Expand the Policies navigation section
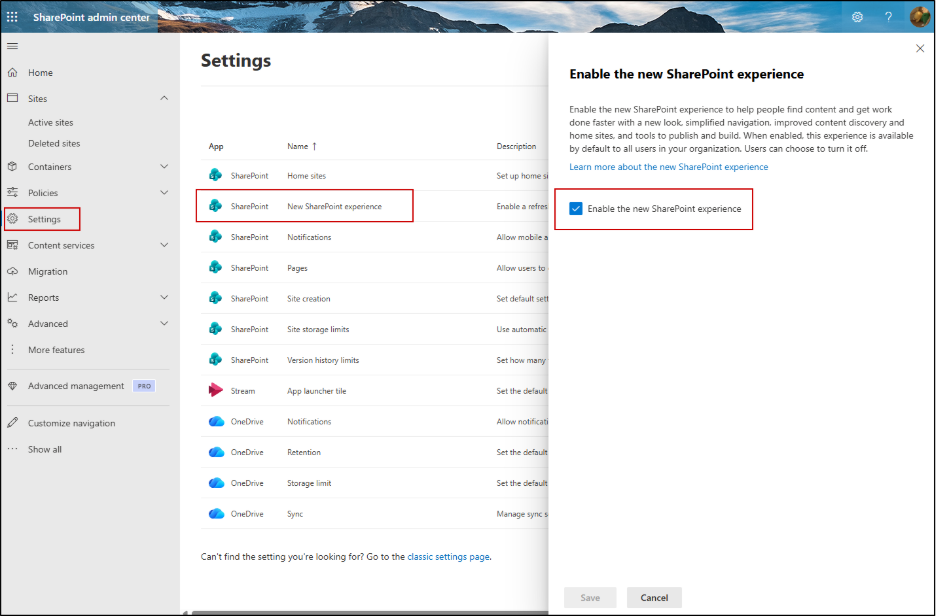936x616 pixels. pos(164,193)
